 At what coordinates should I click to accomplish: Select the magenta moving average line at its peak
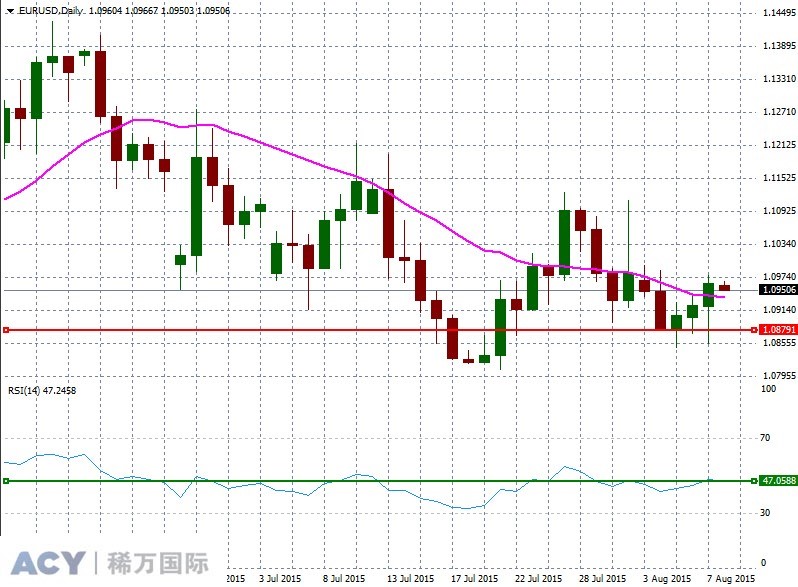click(x=142, y=120)
